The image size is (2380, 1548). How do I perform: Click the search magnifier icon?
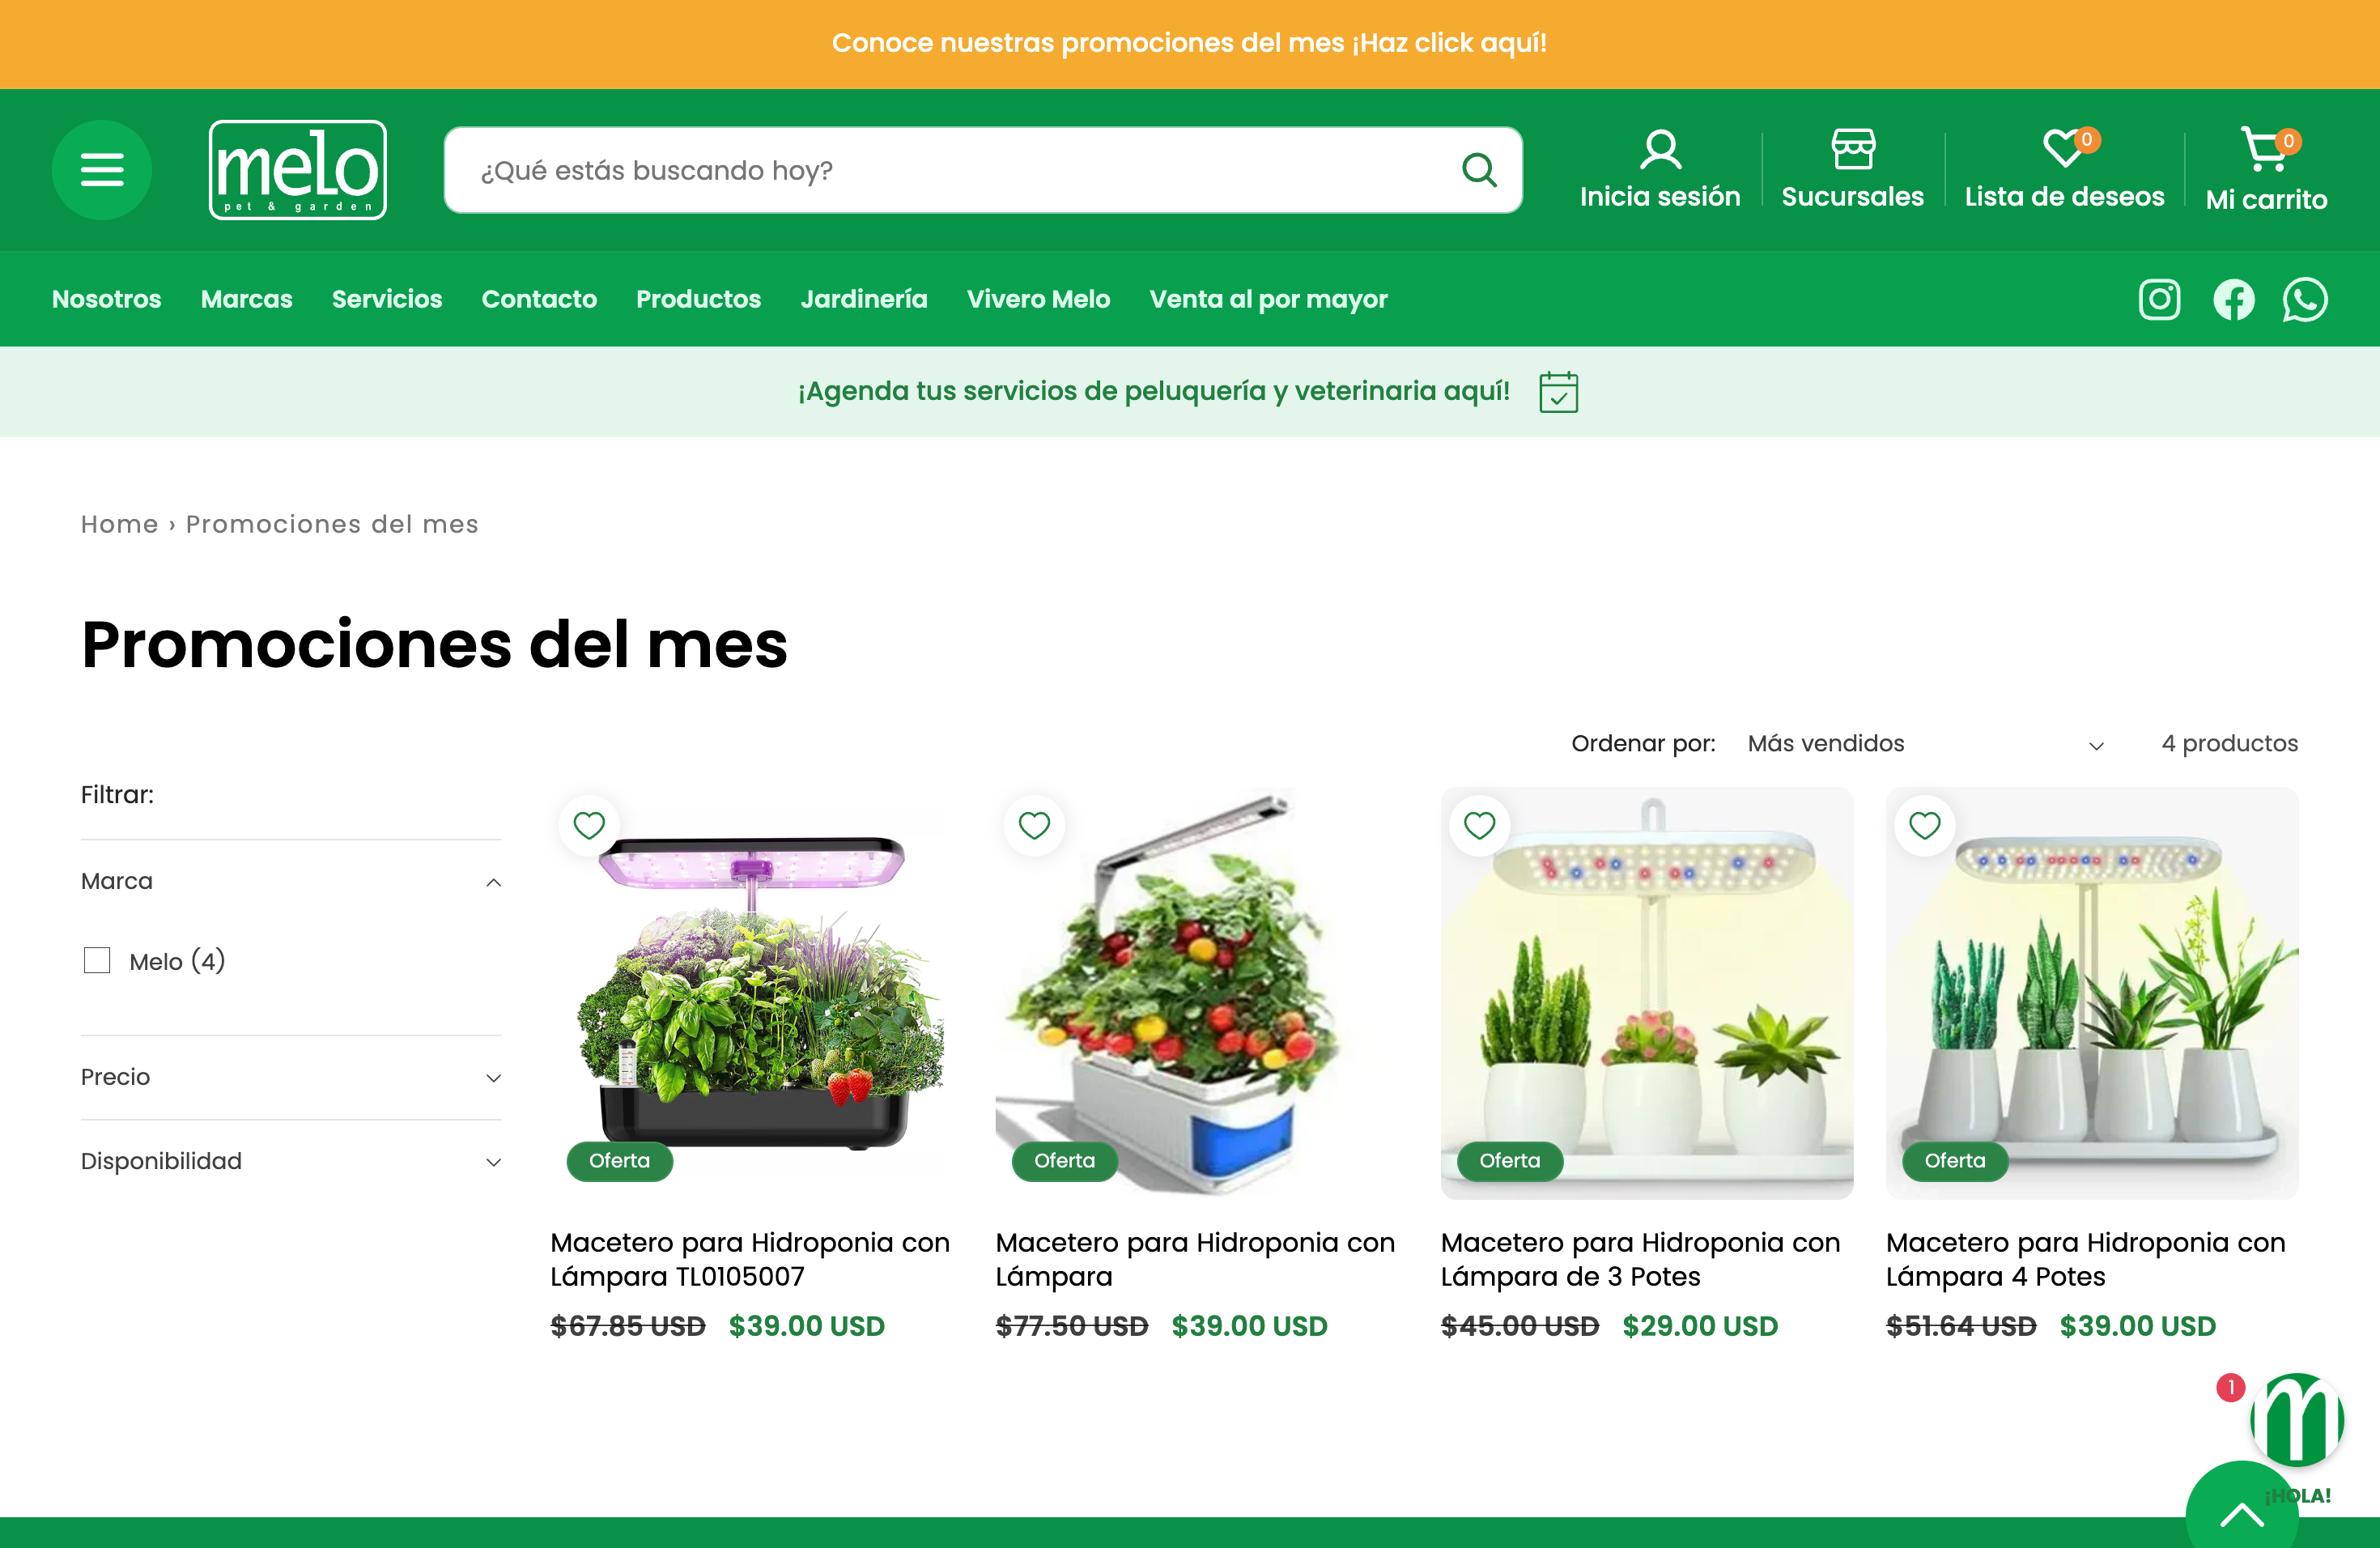[1479, 170]
